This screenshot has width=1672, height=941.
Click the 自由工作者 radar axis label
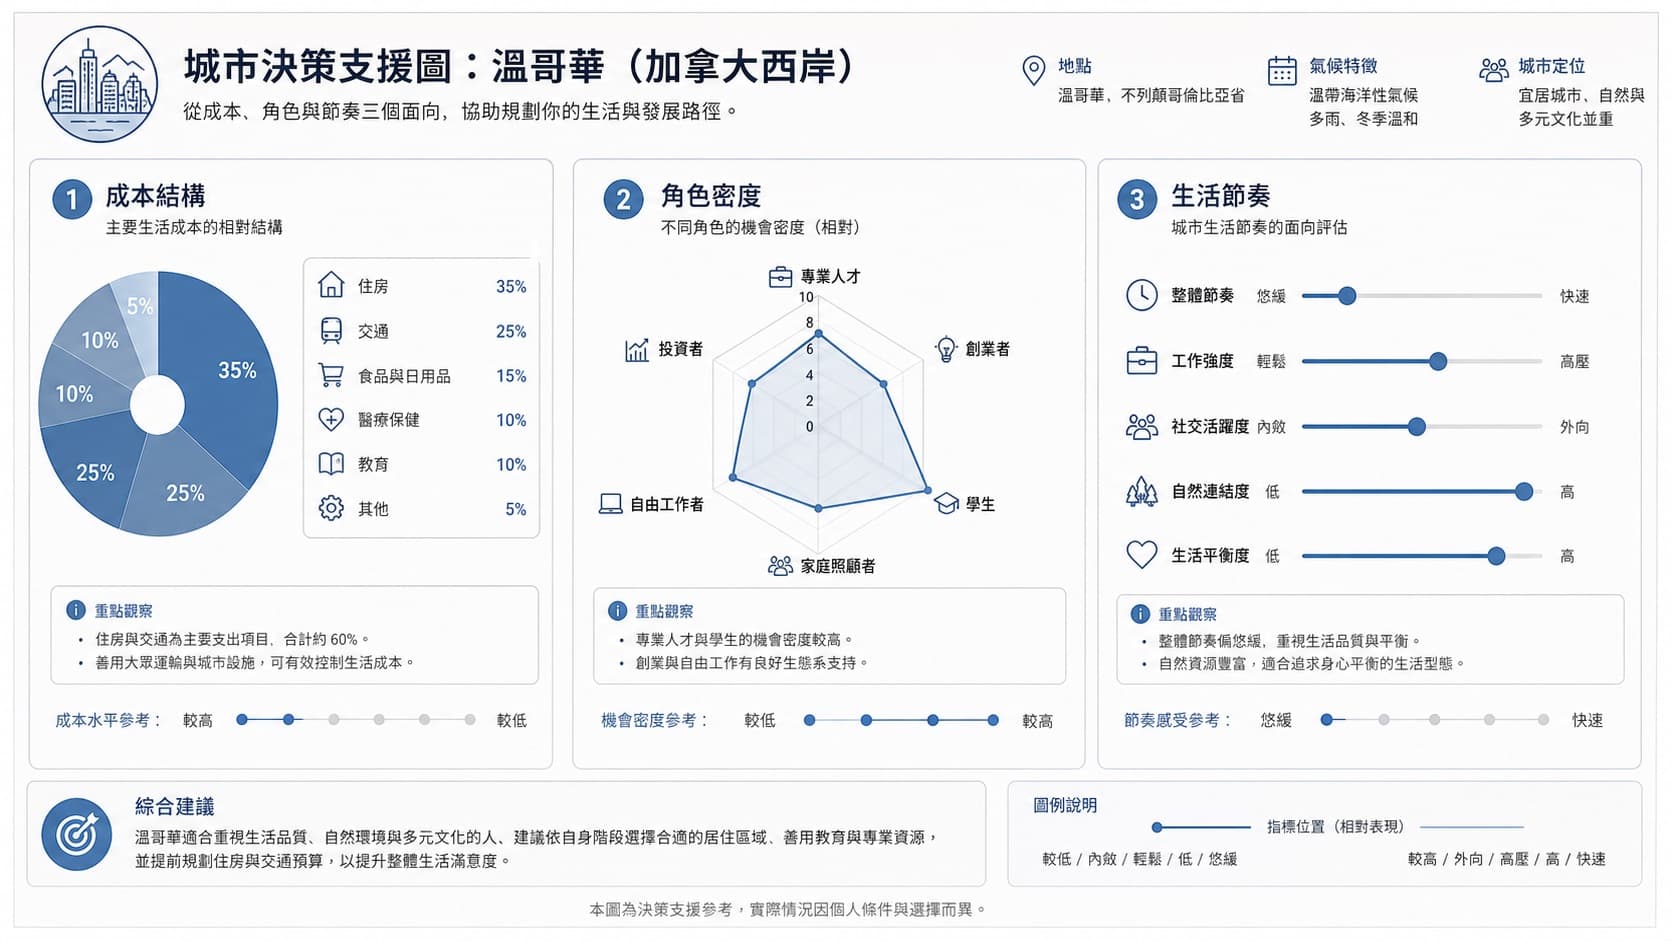667,504
